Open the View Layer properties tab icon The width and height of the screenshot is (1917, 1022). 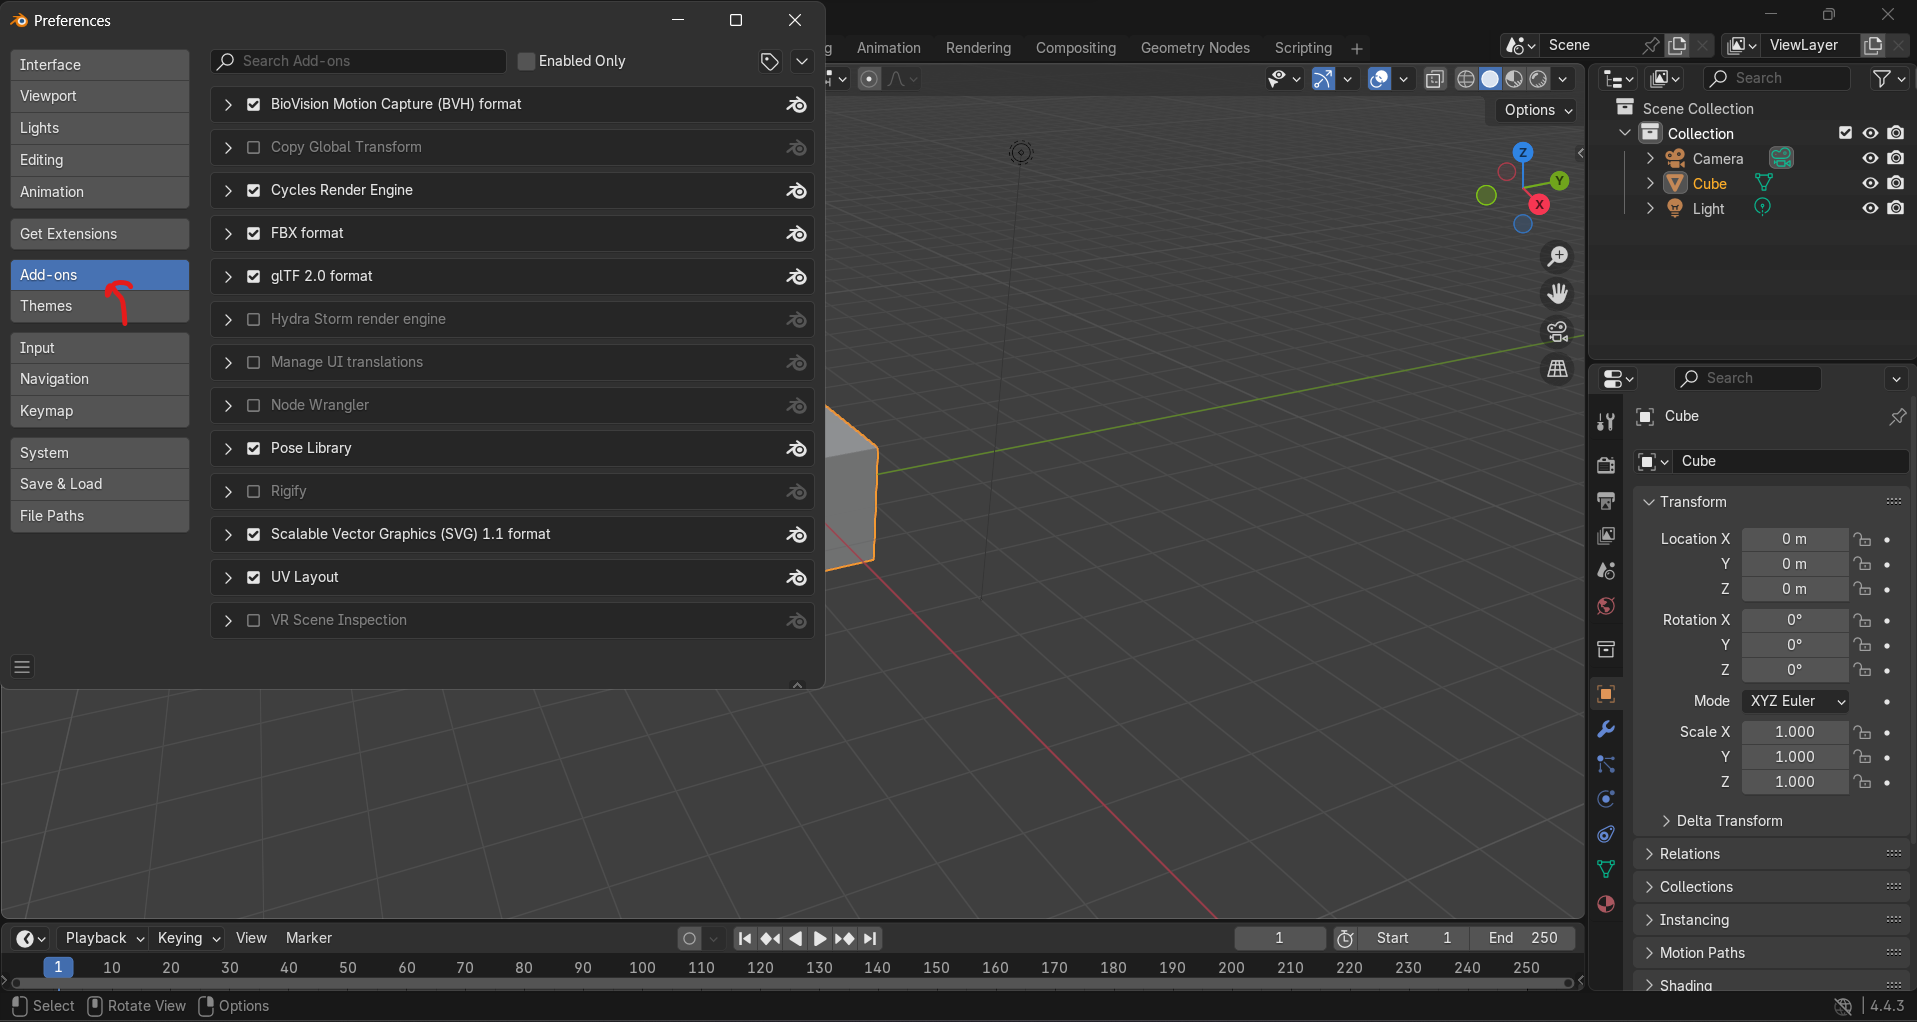pos(1606,536)
